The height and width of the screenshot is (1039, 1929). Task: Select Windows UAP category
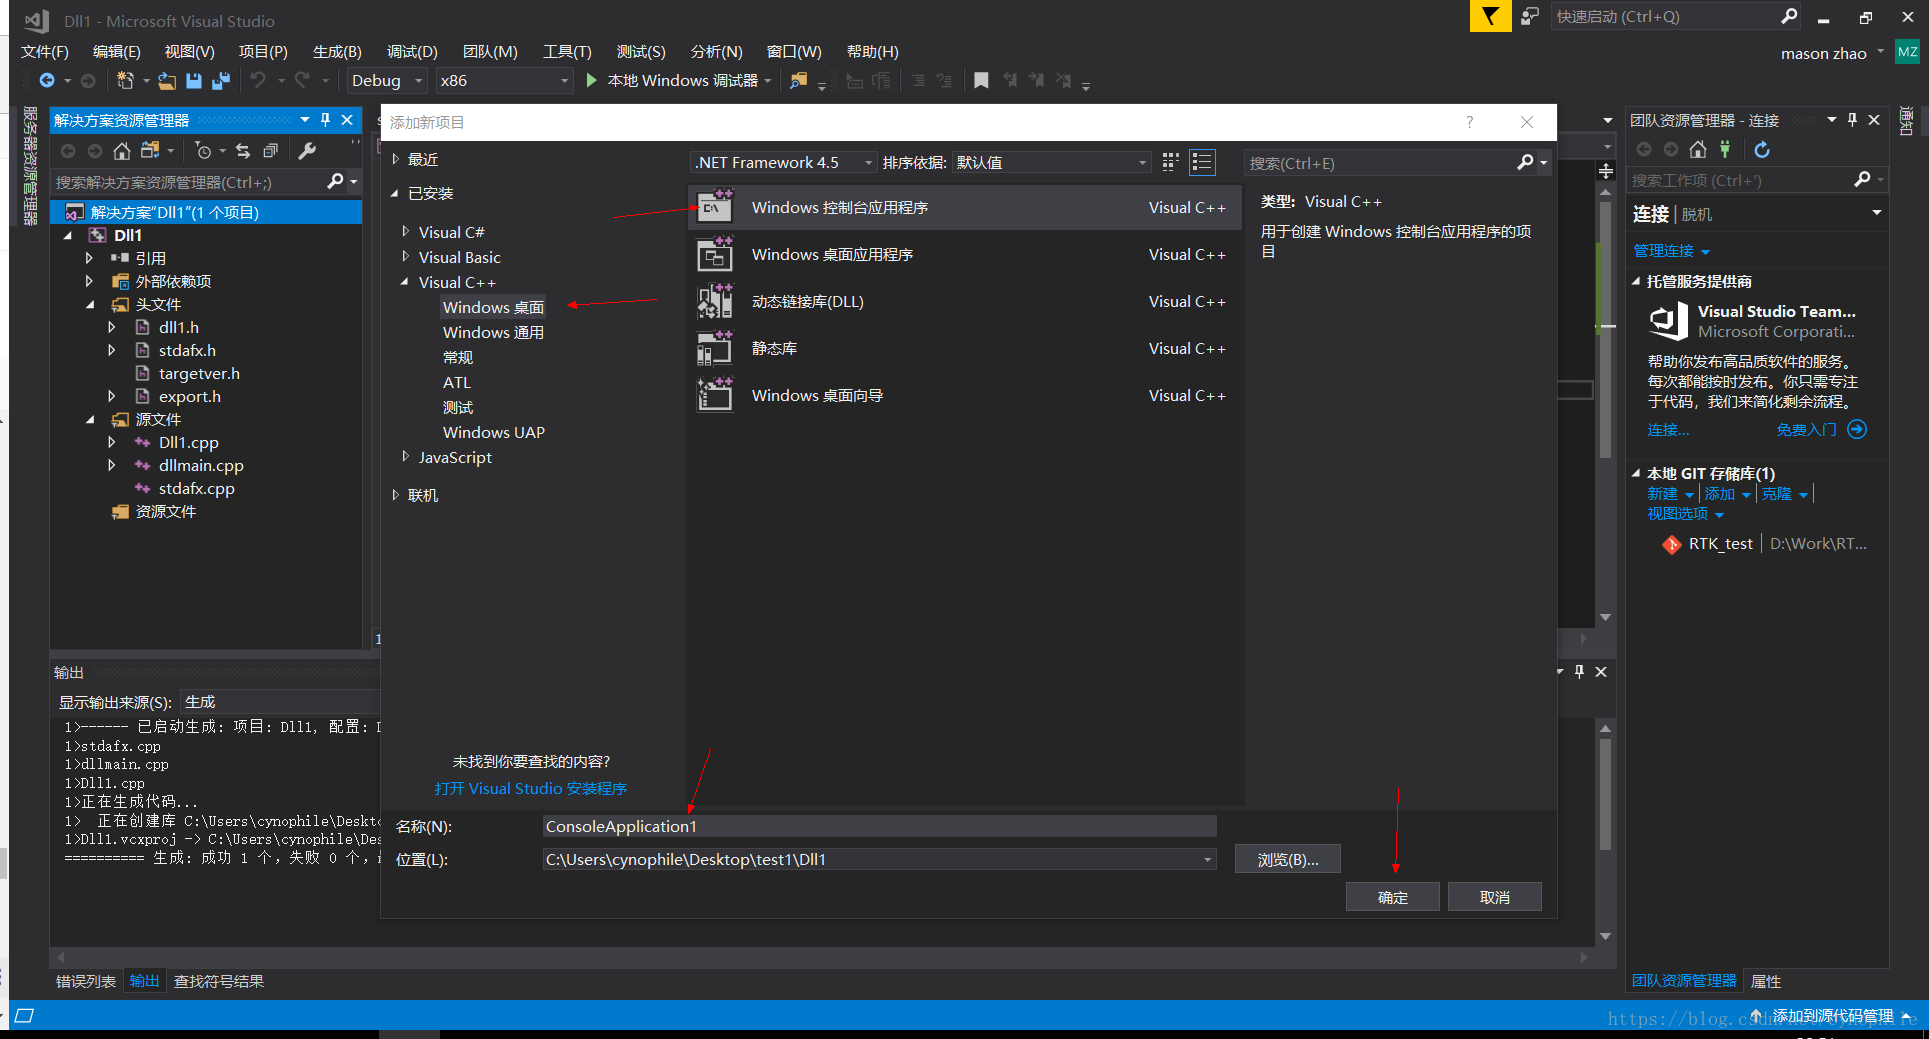pos(494,432)
